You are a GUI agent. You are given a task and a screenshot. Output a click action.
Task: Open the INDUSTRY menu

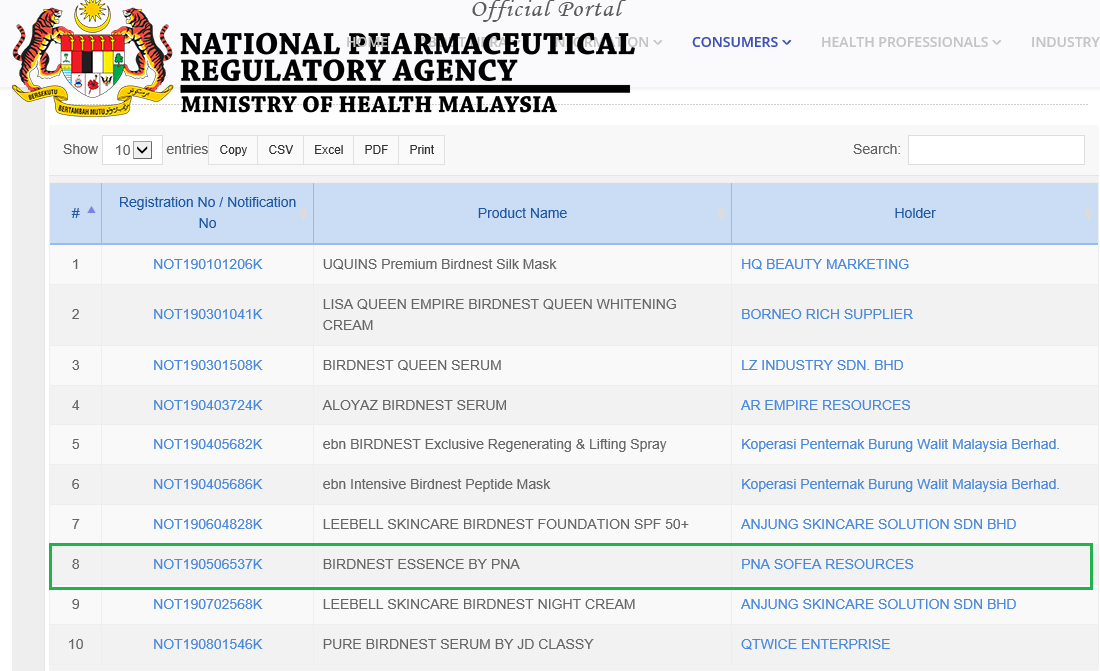coord(1065,42)
